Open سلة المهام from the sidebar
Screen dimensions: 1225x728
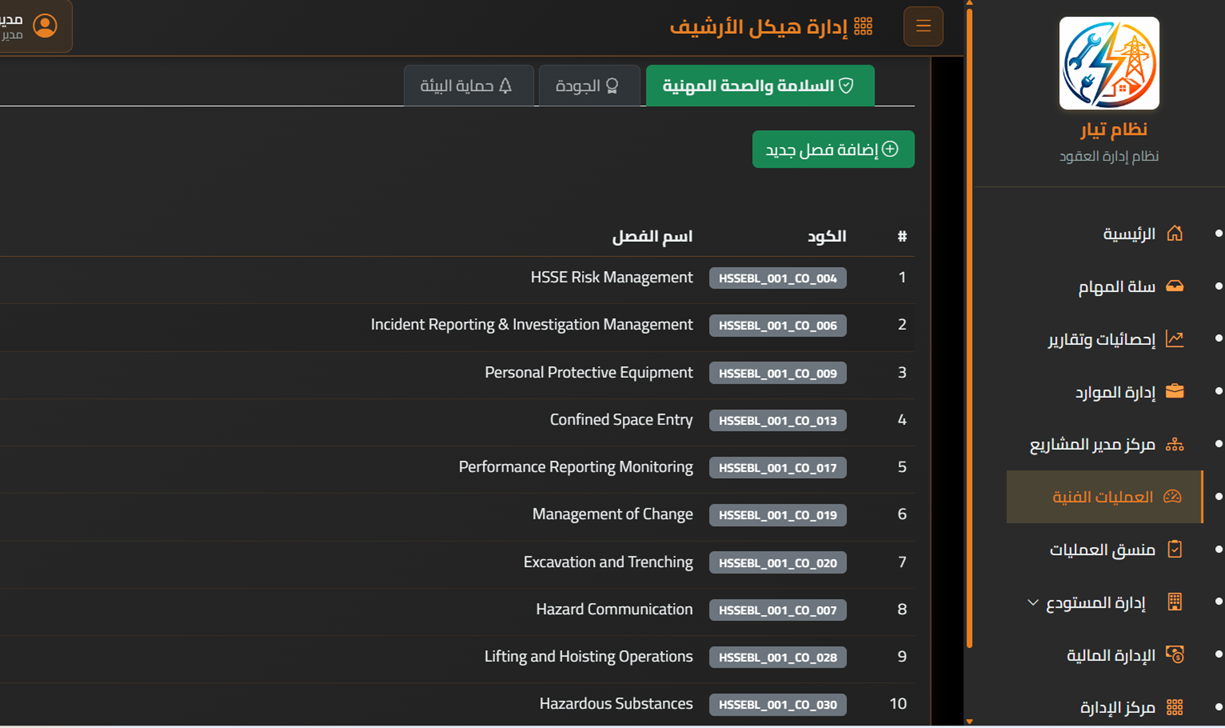click(1116, 287)
